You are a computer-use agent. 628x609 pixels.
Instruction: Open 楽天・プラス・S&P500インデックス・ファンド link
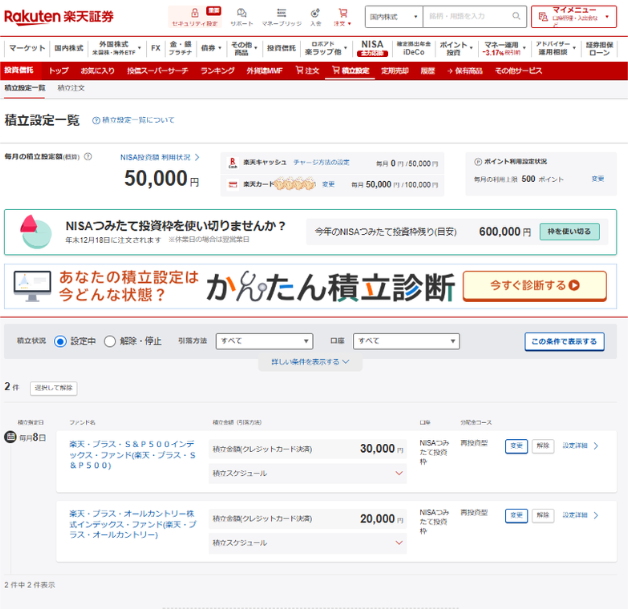coord(132,455)
